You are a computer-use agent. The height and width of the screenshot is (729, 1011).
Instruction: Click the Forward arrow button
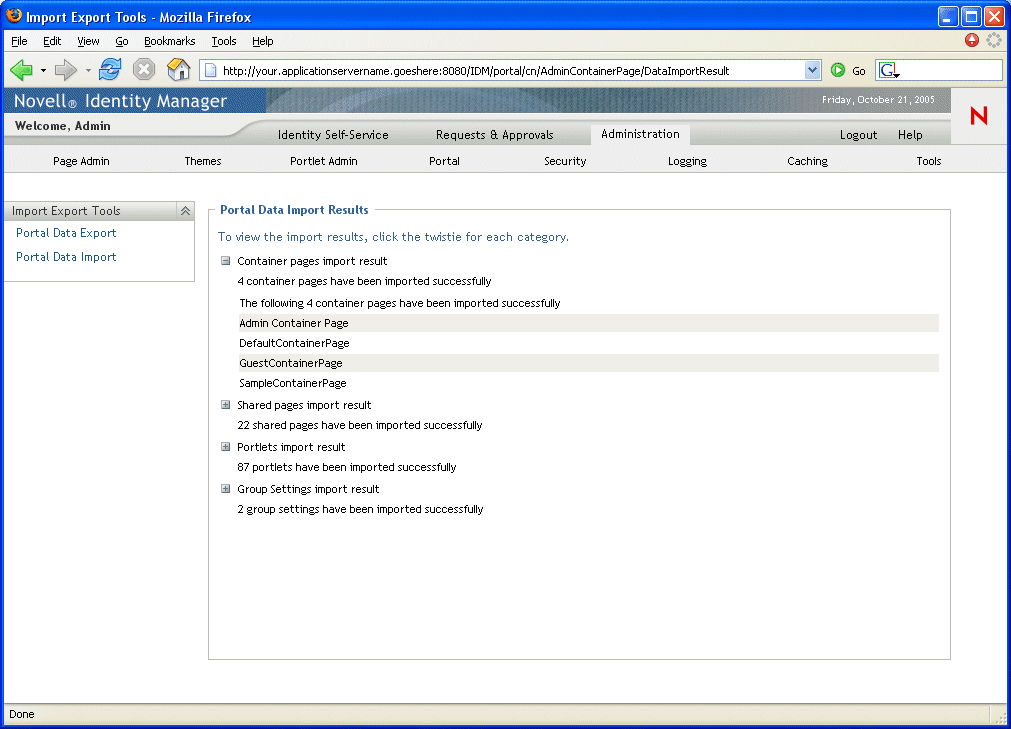(66, 70)
